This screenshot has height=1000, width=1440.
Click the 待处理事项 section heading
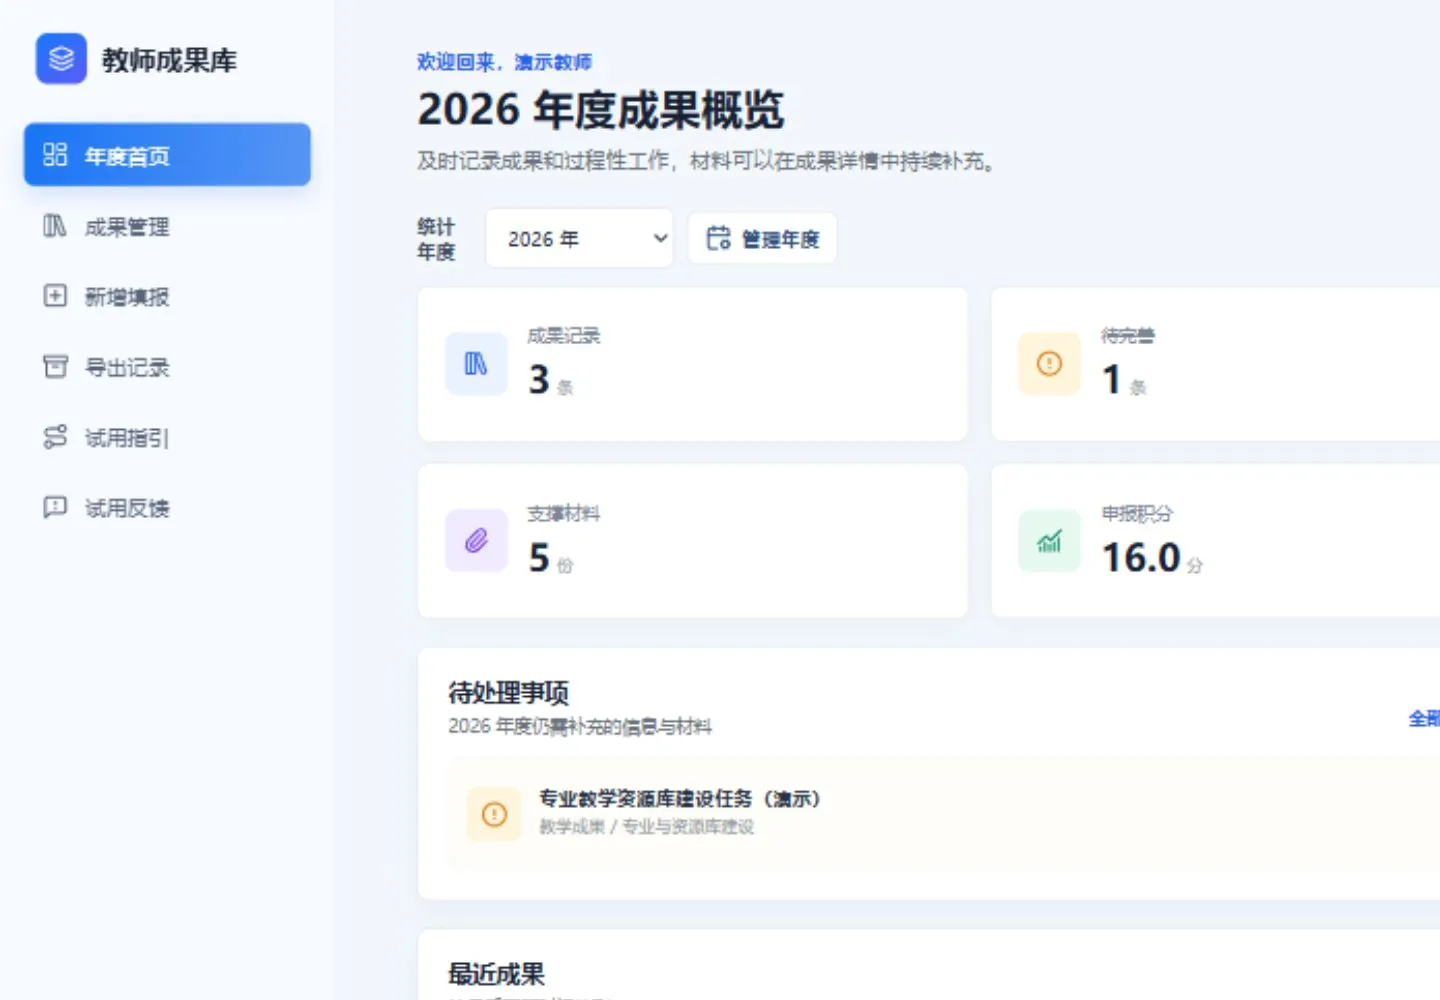508,692
